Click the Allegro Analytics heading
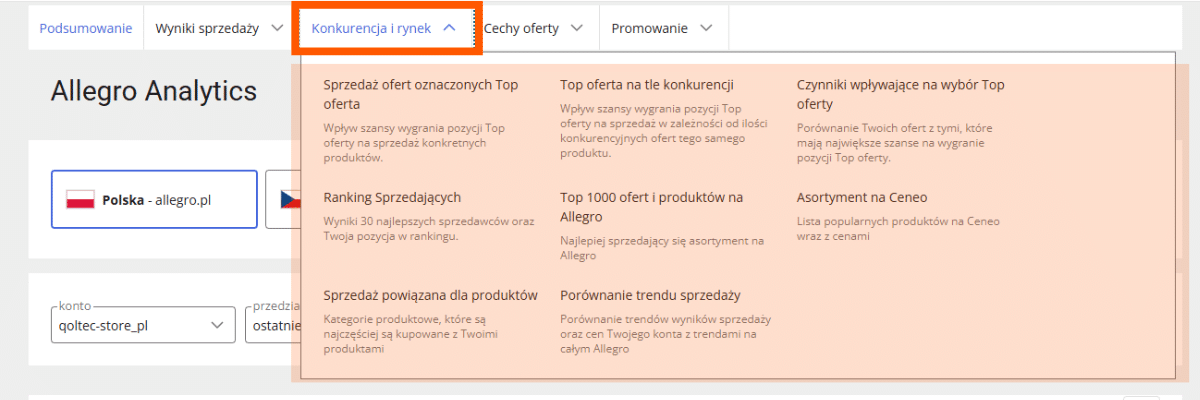 (154, 92)
